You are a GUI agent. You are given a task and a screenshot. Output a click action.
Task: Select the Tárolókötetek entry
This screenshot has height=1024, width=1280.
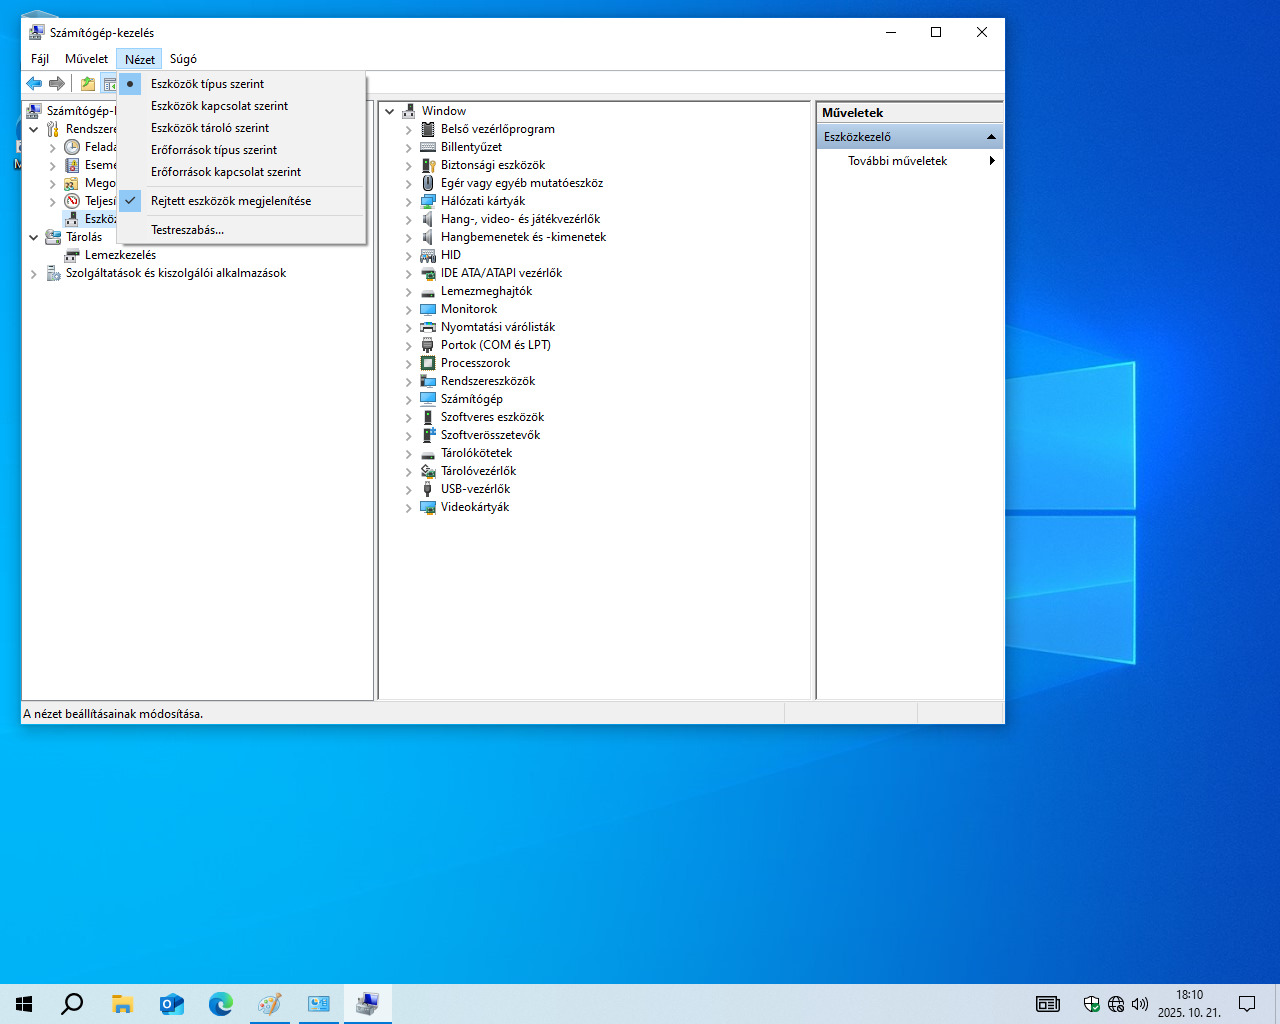[476, 453]
